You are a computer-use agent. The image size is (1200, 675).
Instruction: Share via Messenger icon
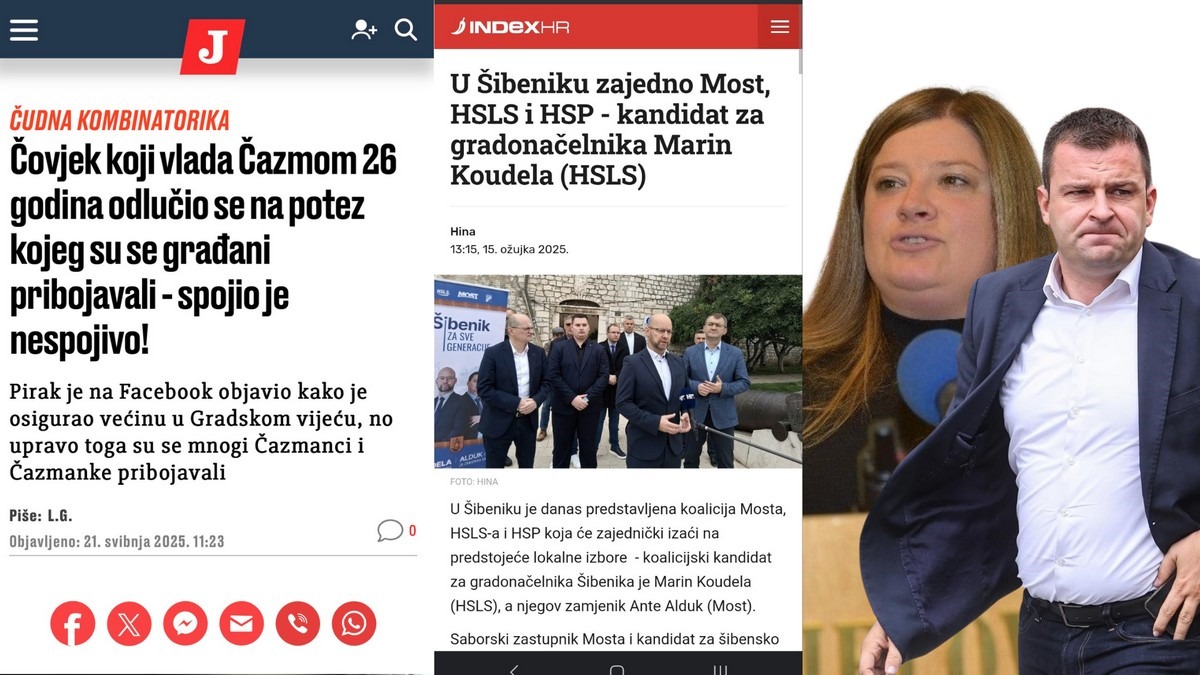[x=185, y=623]
